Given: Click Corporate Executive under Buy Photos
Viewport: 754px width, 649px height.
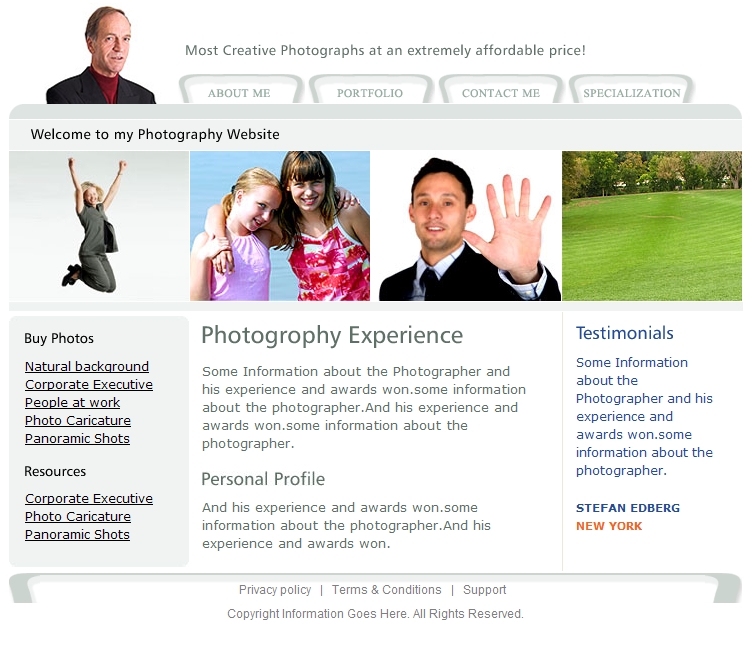Looking at the screenshot, I should pos(89,385).
